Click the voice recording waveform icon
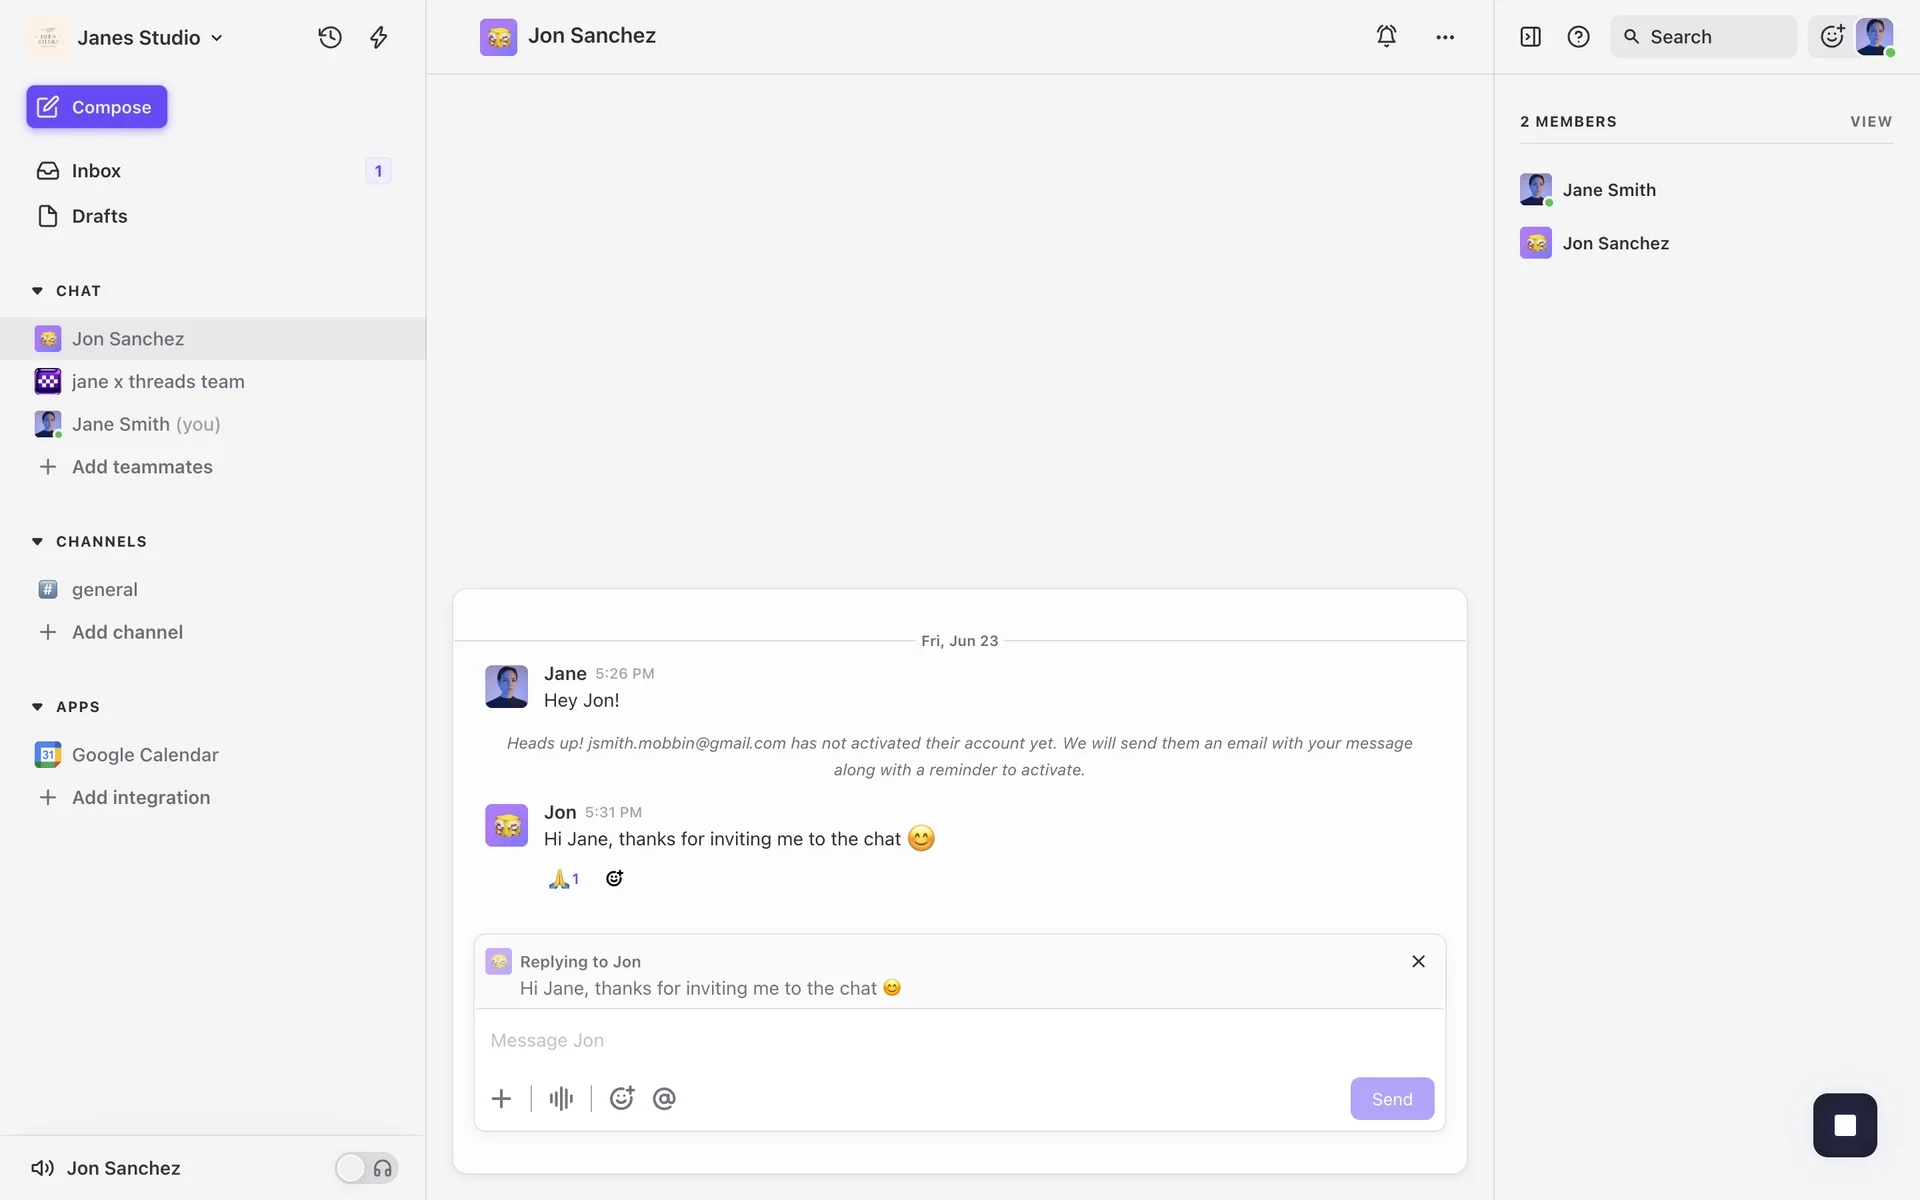 click(561, 1098)
